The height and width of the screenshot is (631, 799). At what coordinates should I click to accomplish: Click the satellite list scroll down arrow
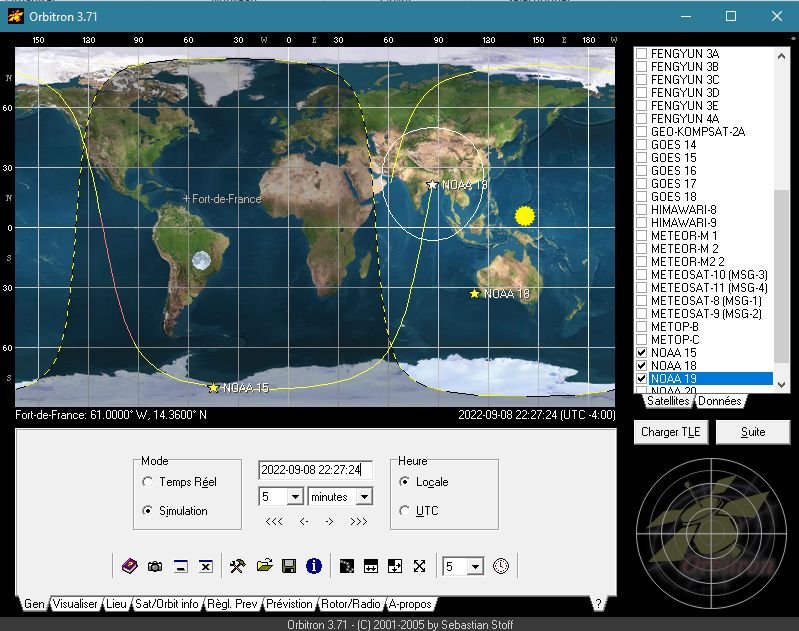781,385
